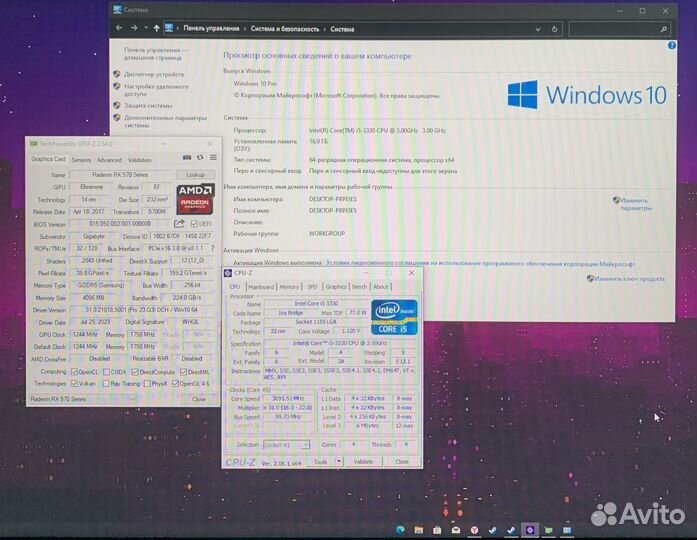
Task: Switch to the Validation tab in GPU-Z
Action: 140,160
